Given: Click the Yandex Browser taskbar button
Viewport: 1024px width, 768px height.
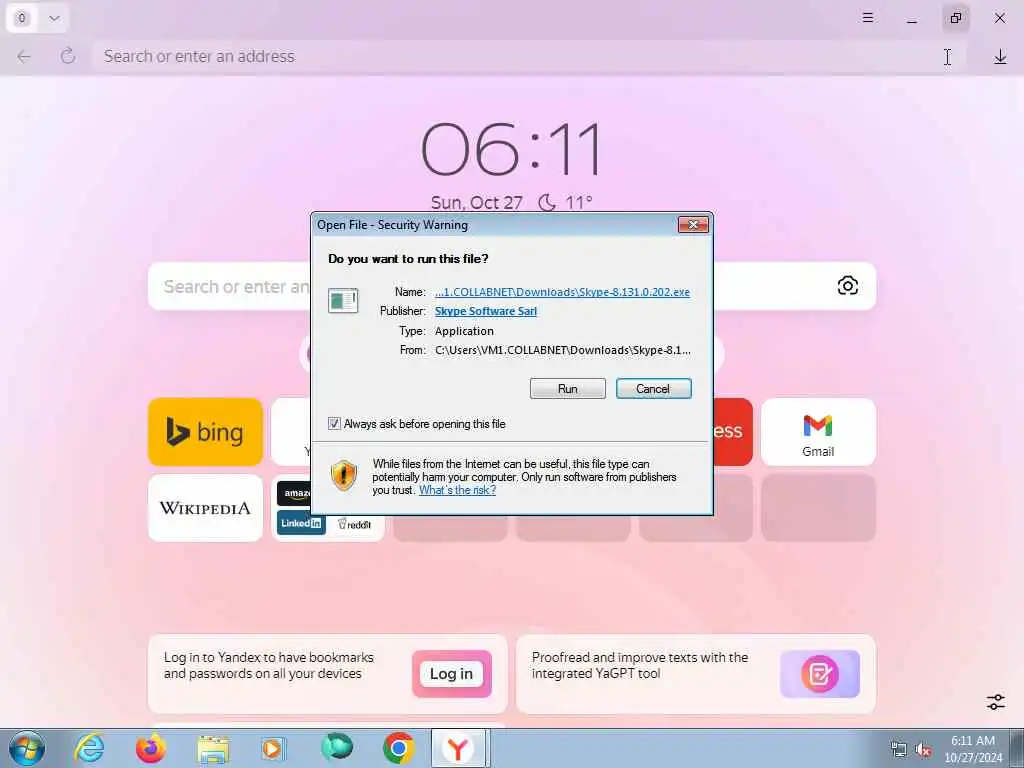Looking at the screenshot, I should coord(458,748).
